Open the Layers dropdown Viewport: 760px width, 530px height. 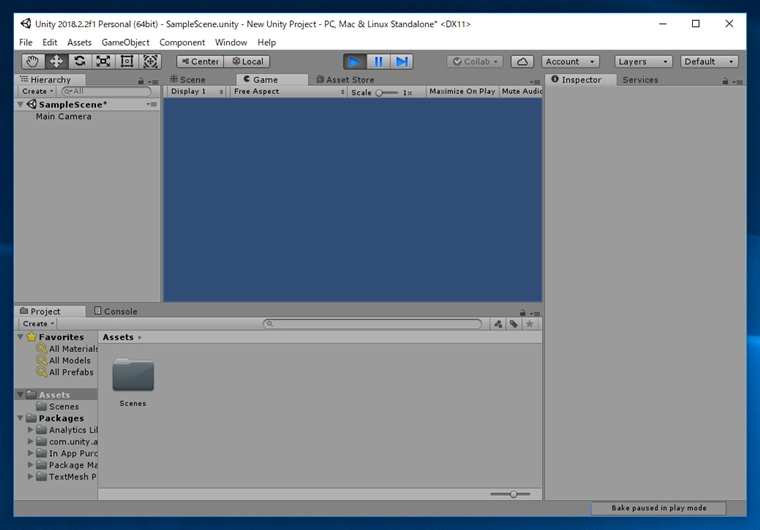[643, 62]
